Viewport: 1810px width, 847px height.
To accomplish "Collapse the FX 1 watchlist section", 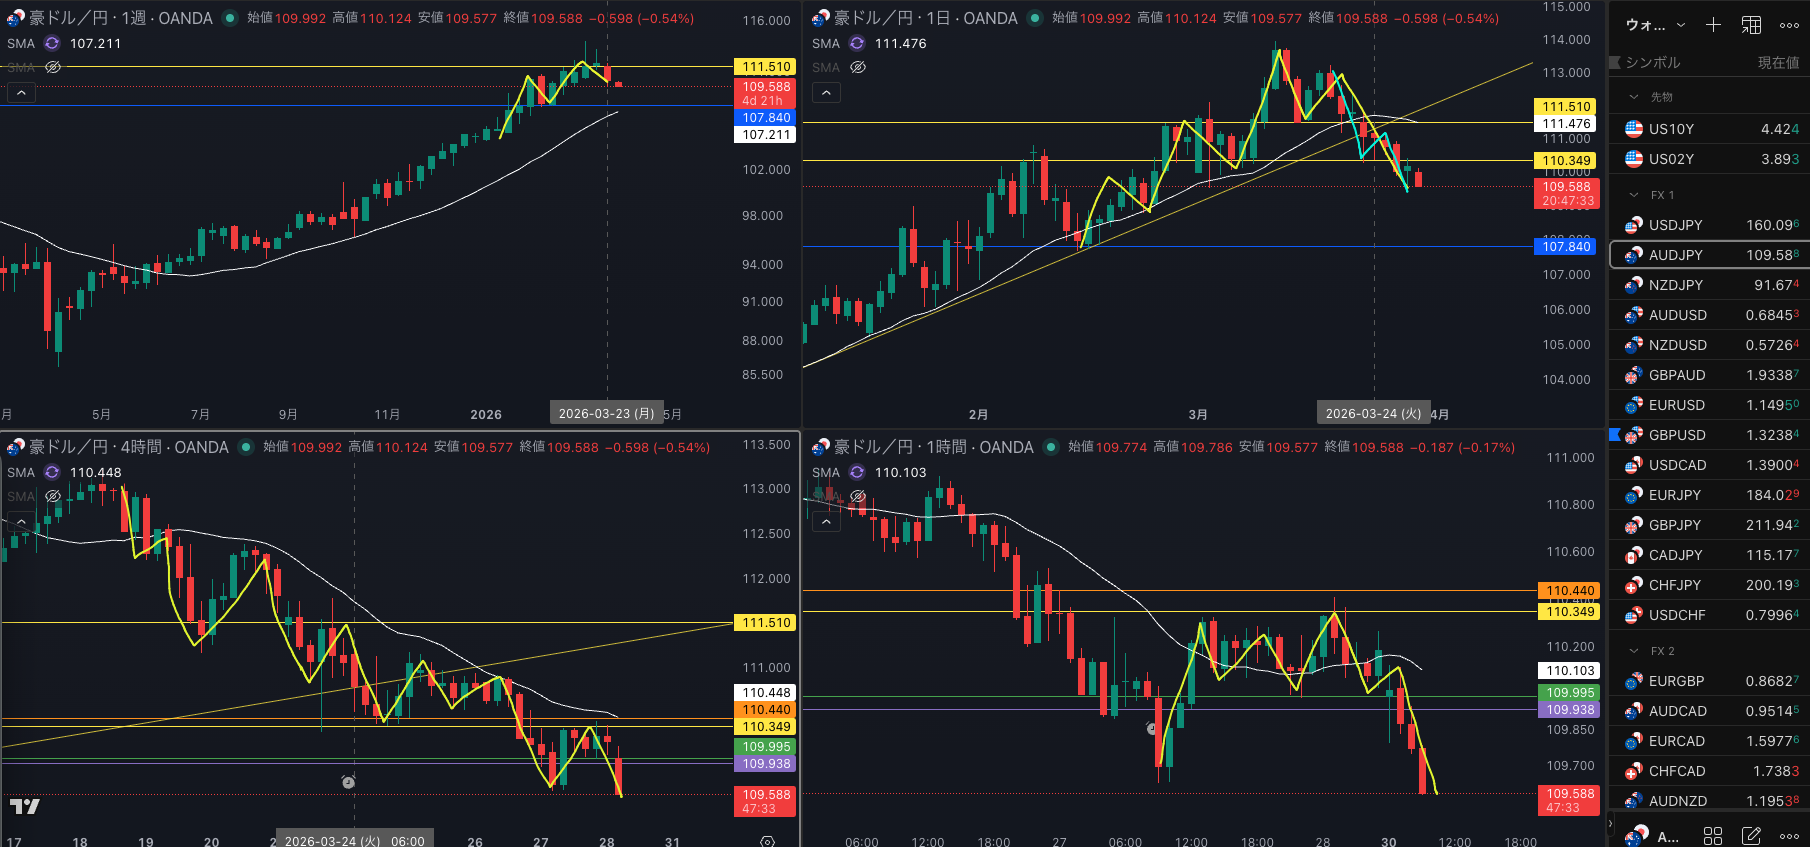I will pyautogui.click(x=1634, y=195).
